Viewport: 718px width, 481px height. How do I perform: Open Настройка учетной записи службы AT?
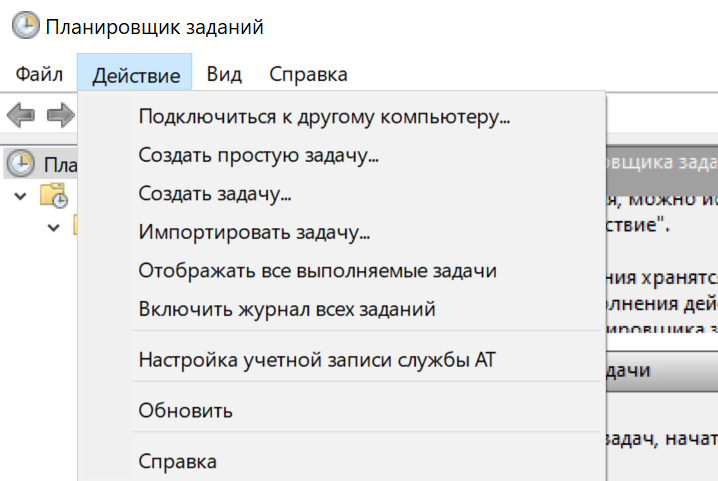tap(316, 359)
